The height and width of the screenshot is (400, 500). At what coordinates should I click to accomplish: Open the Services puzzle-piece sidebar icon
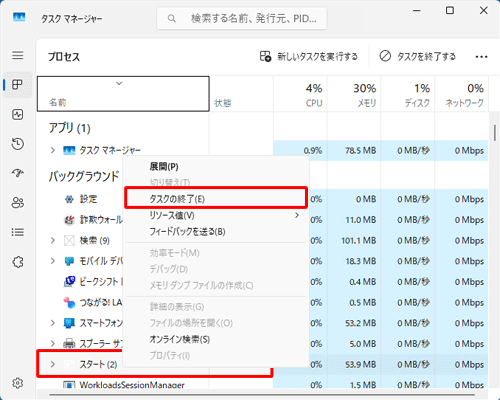[18, 262]
